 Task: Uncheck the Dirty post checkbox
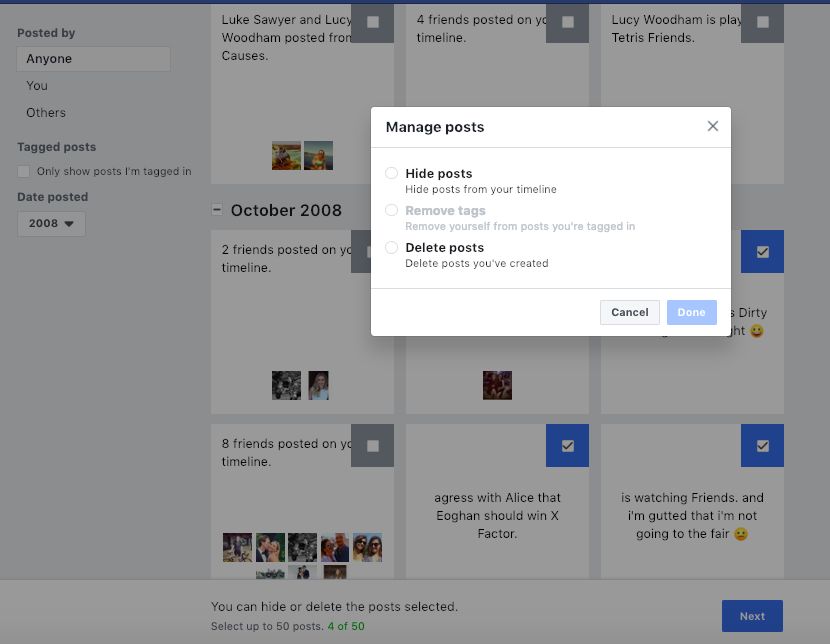coord(762,252)
